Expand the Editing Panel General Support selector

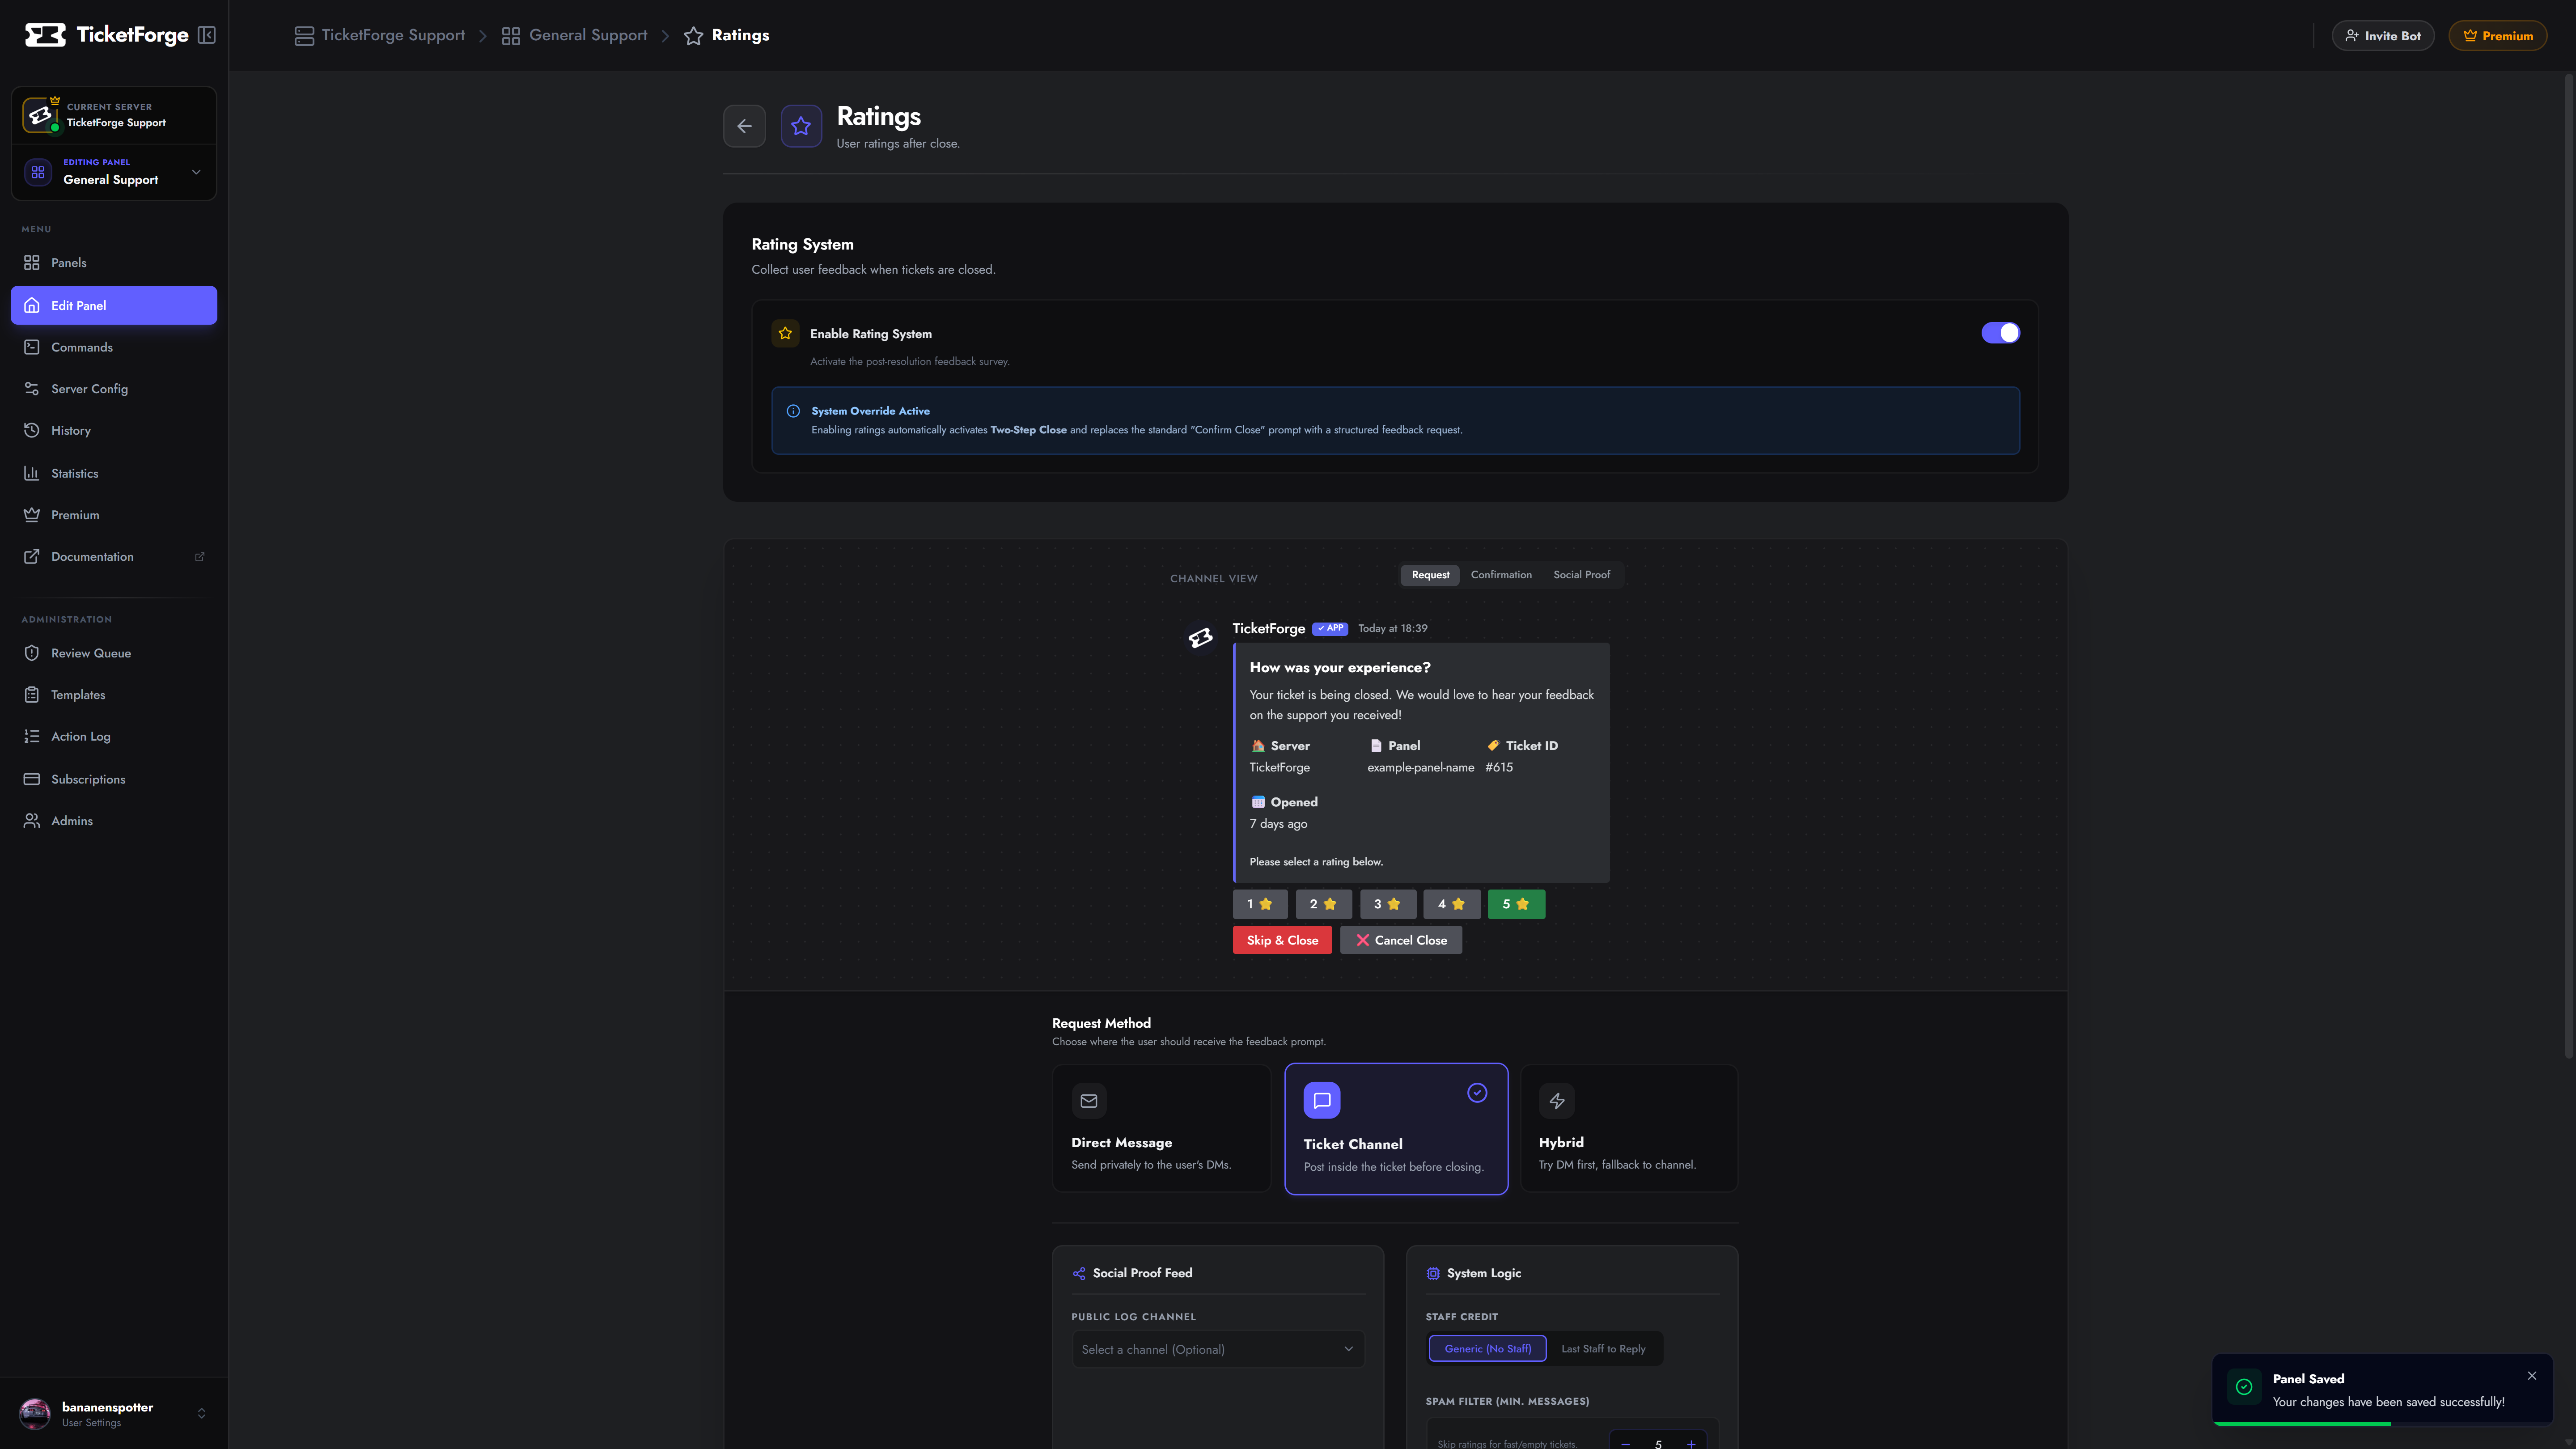(x=114, y=172)
